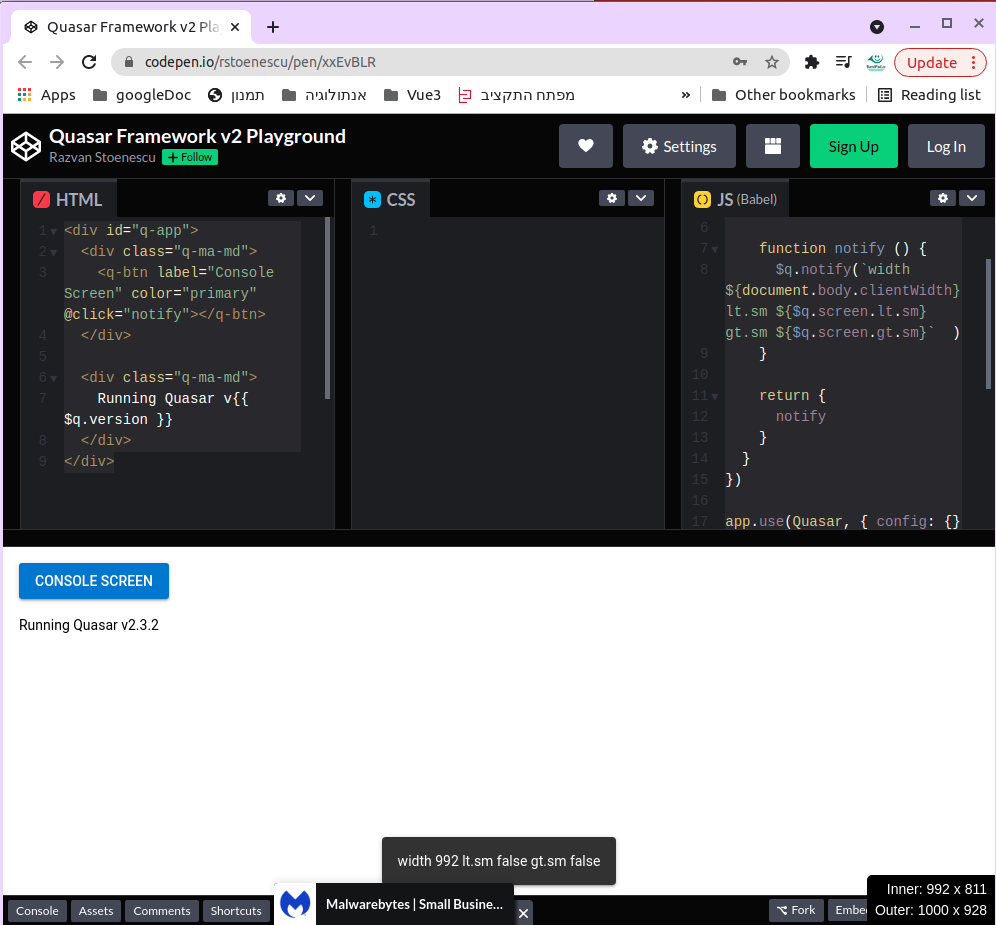Open the Console panel

point(37,910)
